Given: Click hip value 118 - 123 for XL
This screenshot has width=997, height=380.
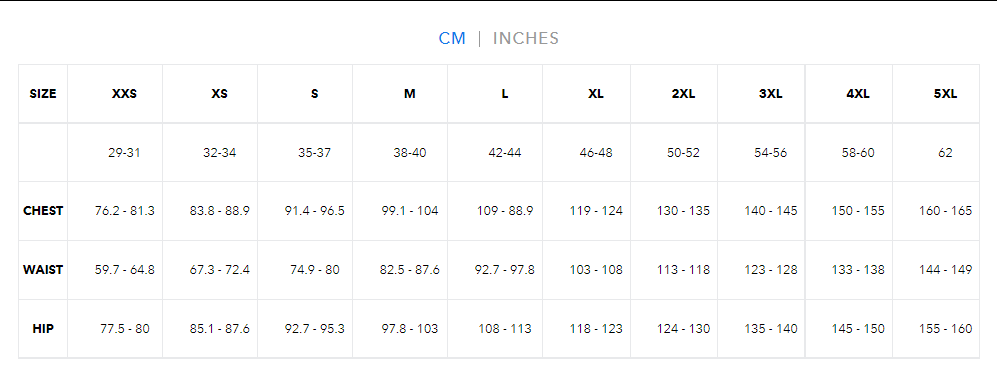Looking at the screenshot, I should [x=596, y=329].
